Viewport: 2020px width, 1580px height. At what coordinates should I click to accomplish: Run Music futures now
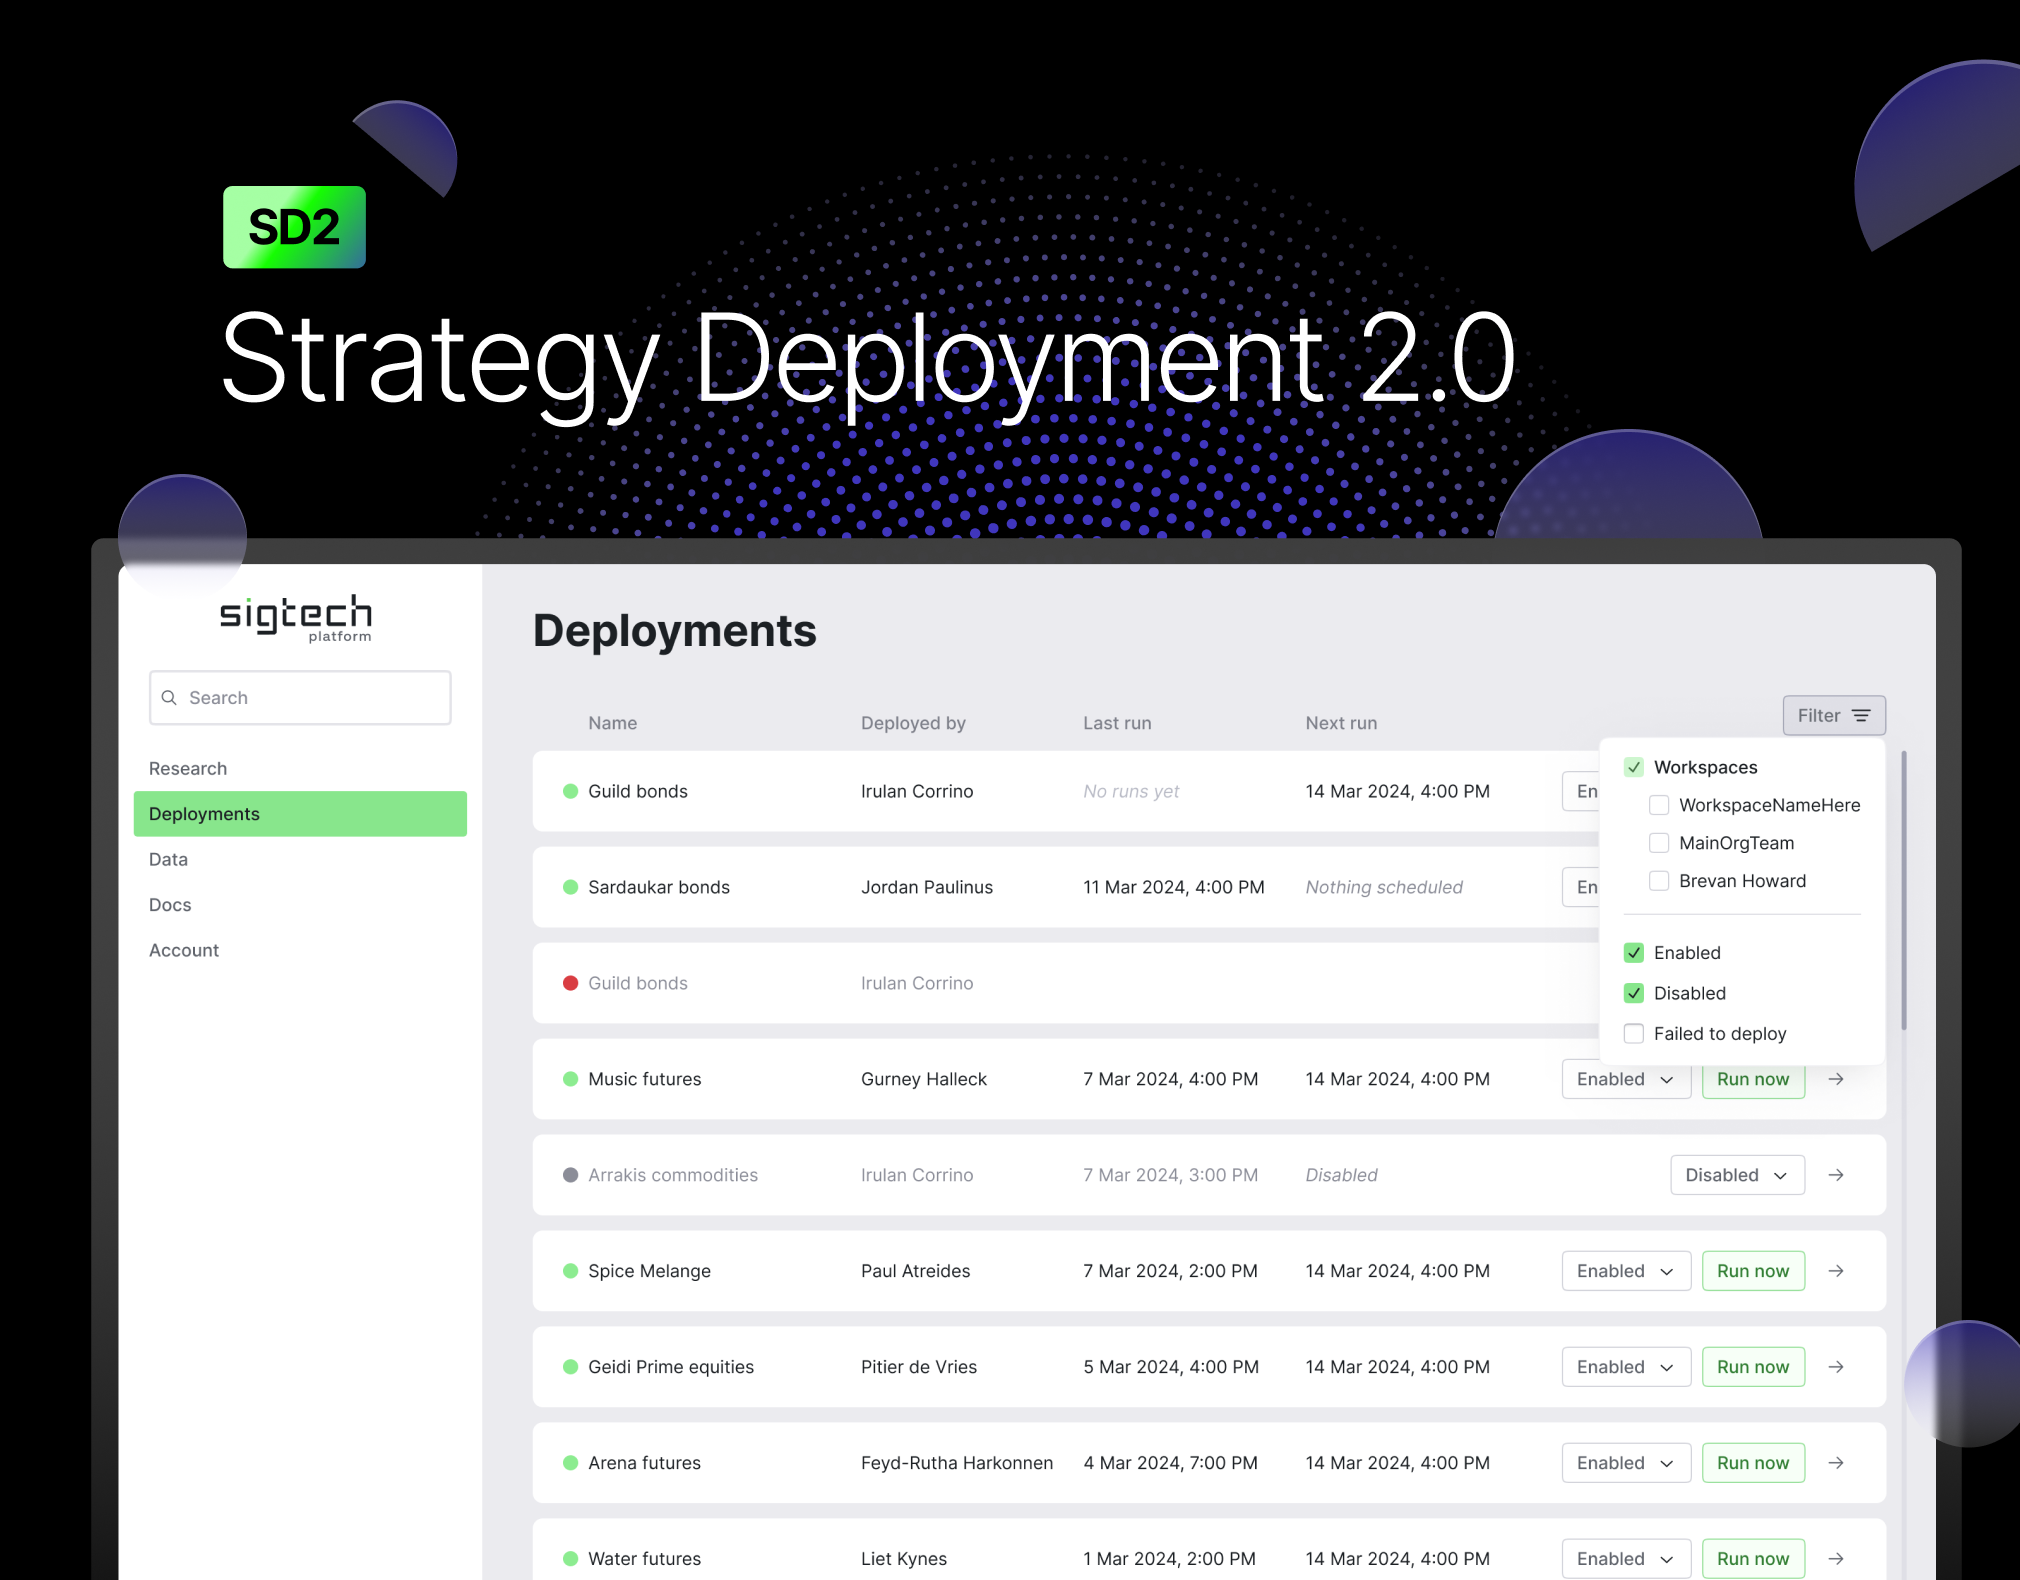[x=1753, y=1079]
